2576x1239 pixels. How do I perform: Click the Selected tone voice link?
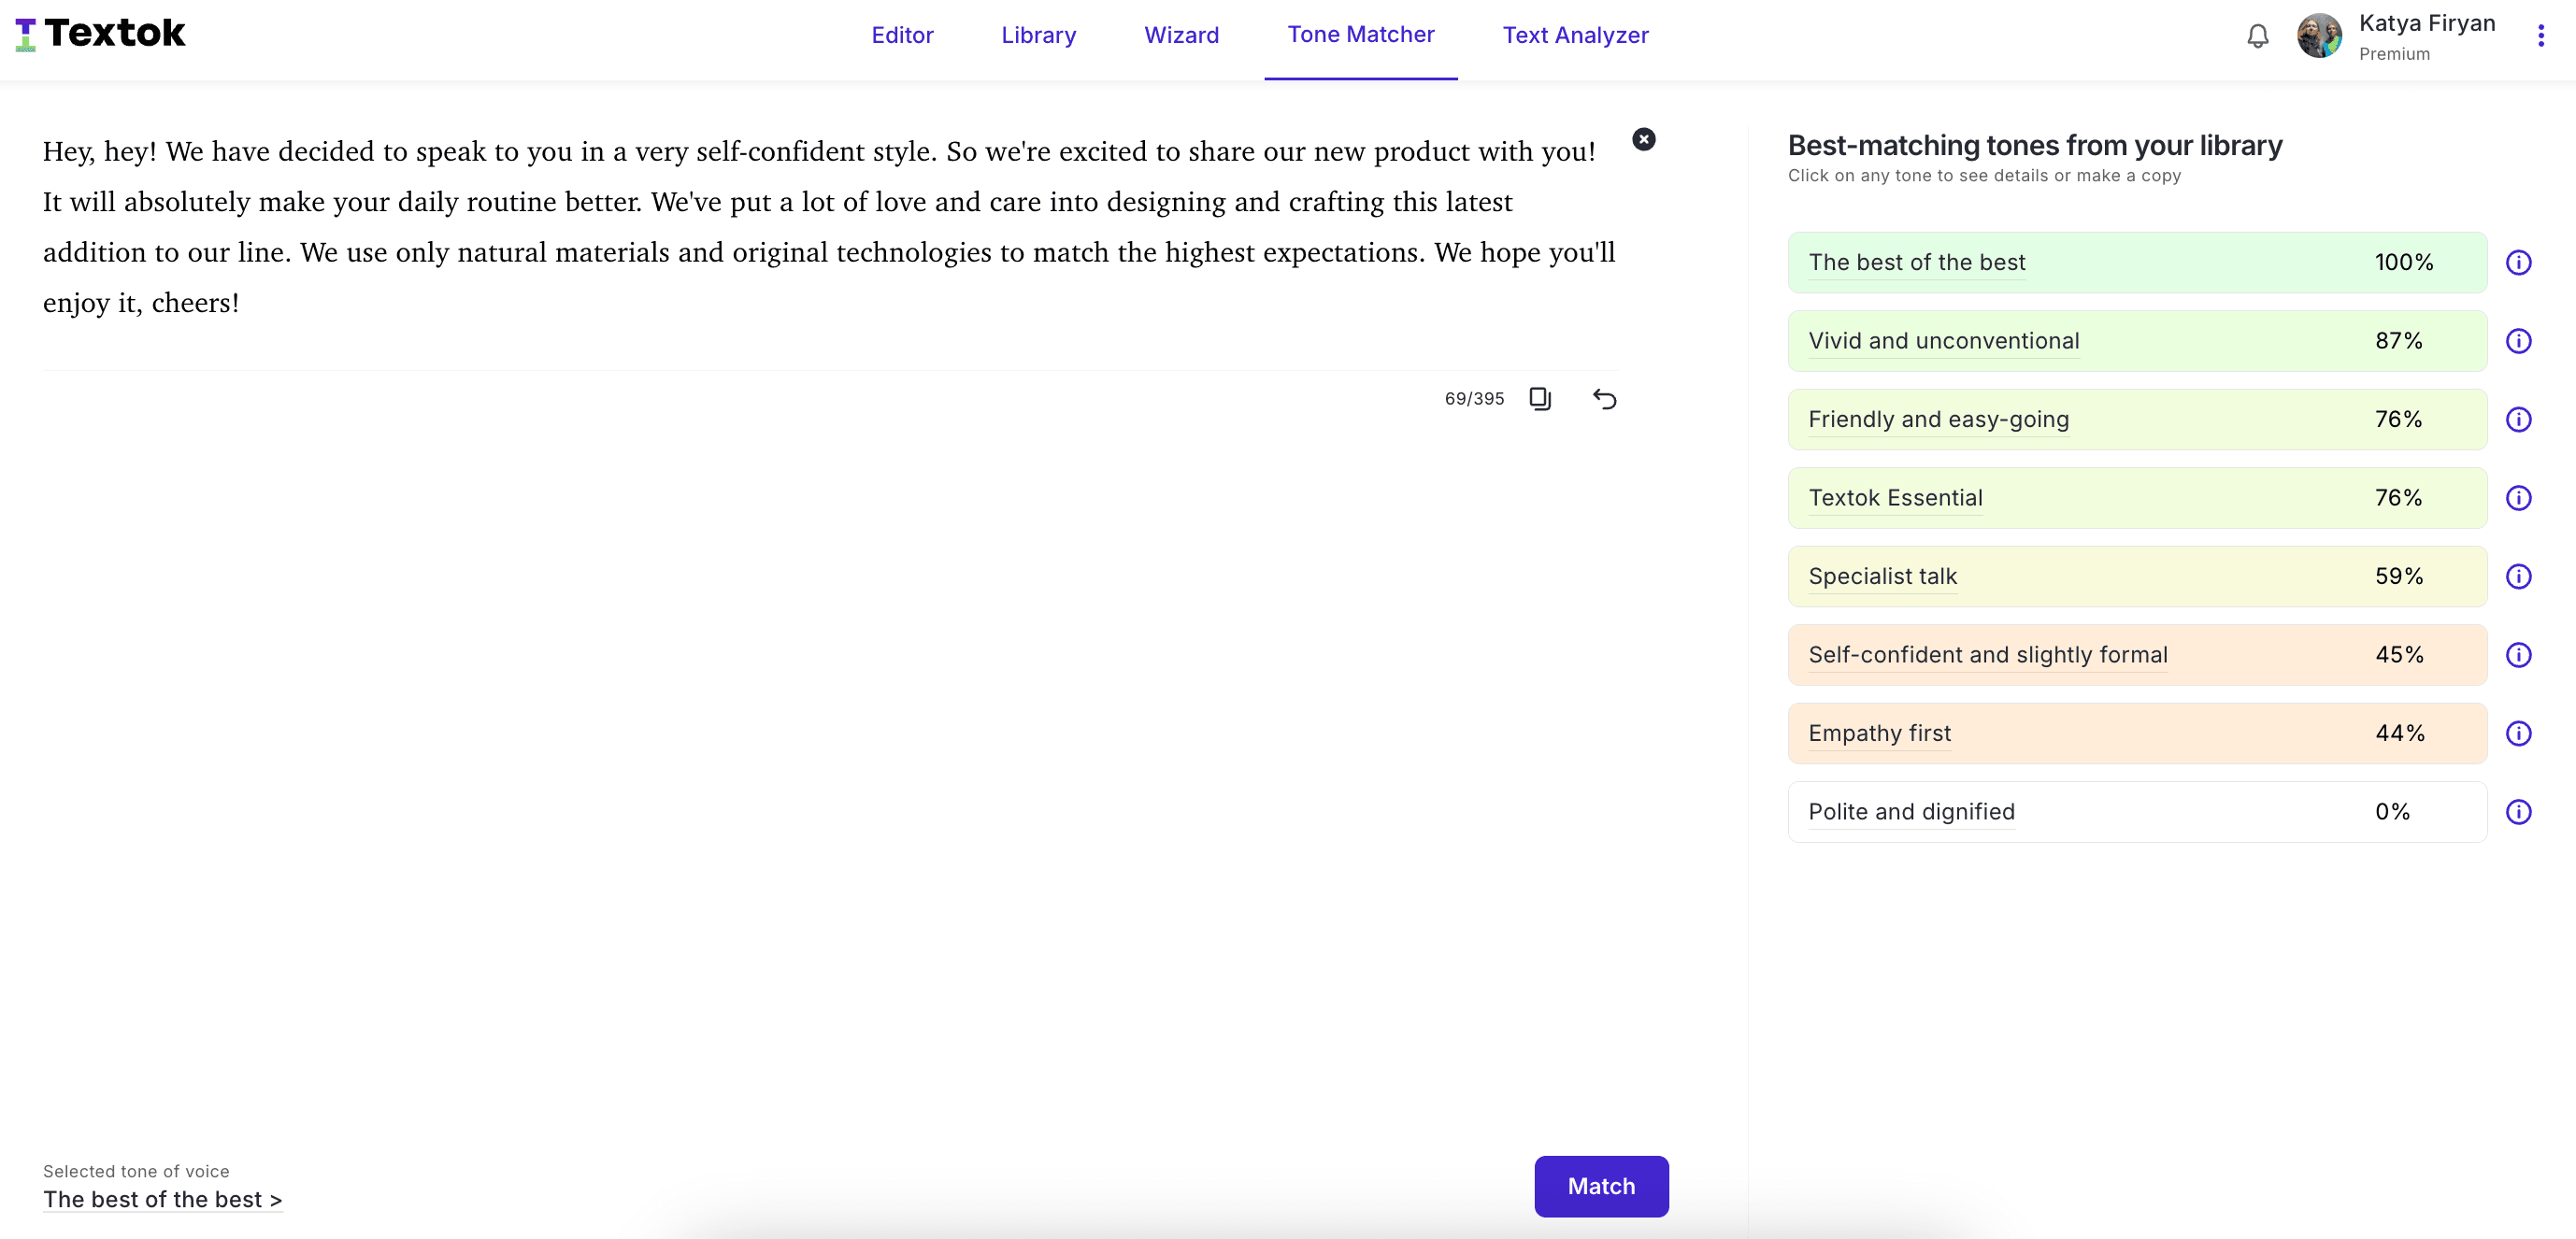pos(163,1200)
